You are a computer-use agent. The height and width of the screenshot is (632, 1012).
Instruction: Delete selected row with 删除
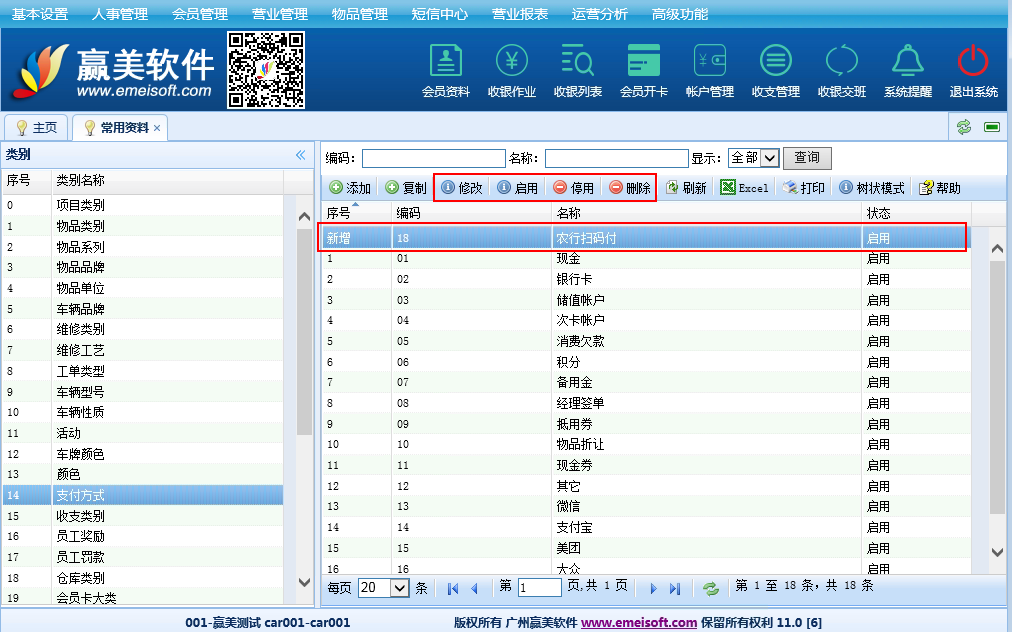pyautogui.click(x=629, y=188)
